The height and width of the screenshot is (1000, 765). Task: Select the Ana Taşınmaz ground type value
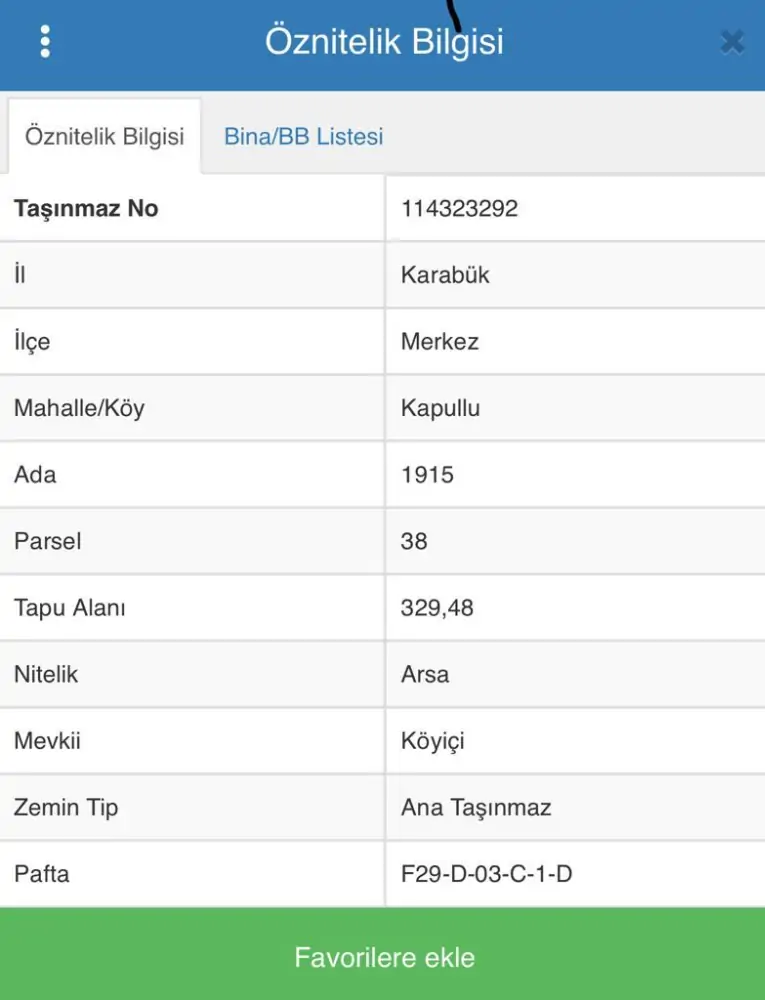coord(476,807)
